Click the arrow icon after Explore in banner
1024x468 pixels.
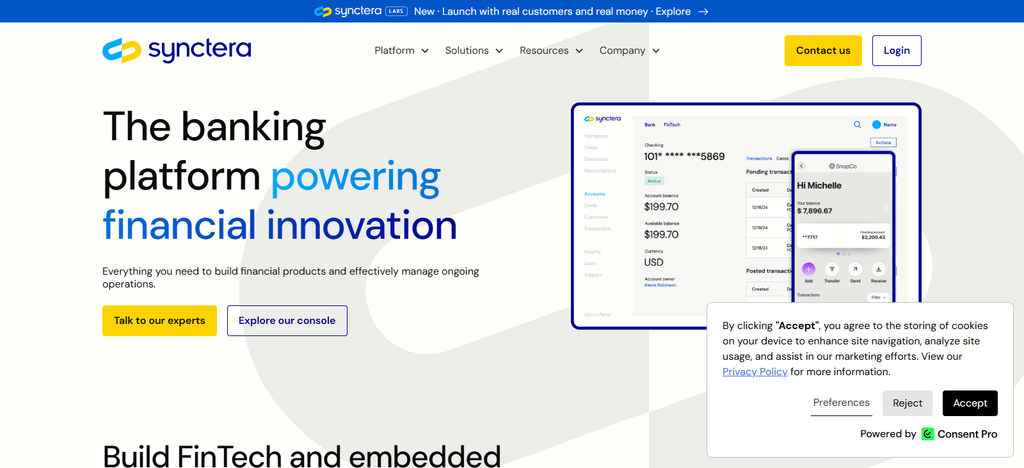(x=703, y=11)
